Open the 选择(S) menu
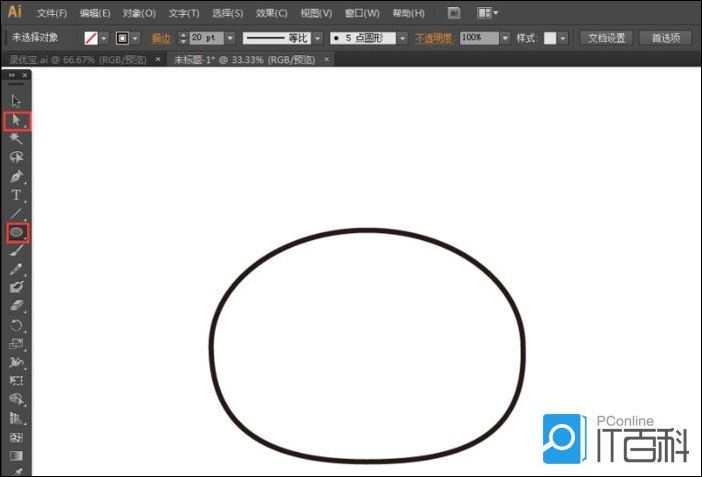Image resolution: width=702 pixels, height=477 pixels. coord(228,13)
